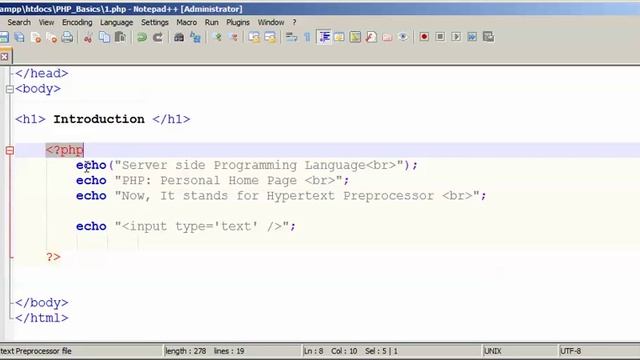Toggle Show All Characters pilcrow icon
Screen dimensions: 640x360
pyautogui.click(x=307, y=37)
